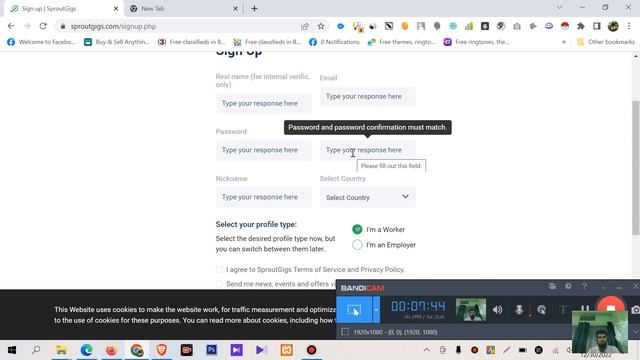This screenshot has height=360, width=640.
Task: Open Chrome tab search chevron
Action: [x=560, y=7]
